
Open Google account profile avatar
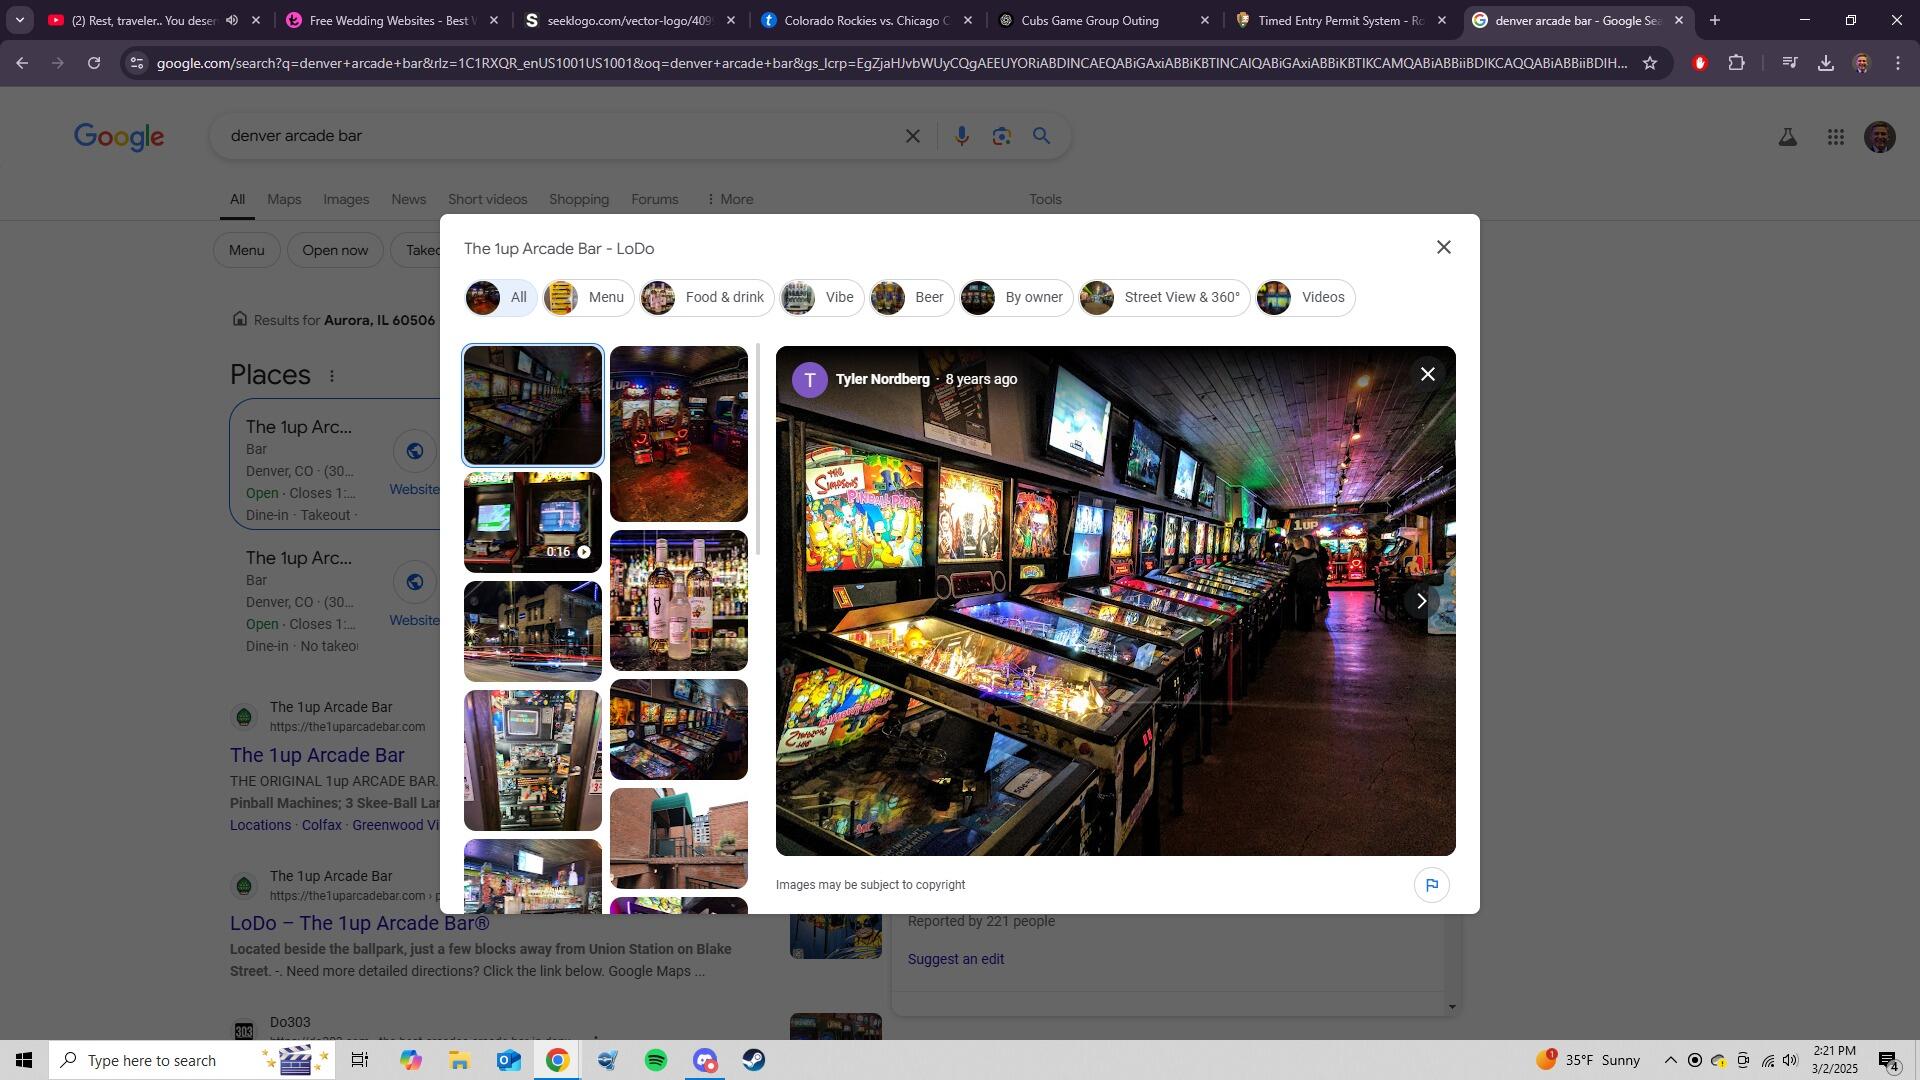coord(1880,137)
